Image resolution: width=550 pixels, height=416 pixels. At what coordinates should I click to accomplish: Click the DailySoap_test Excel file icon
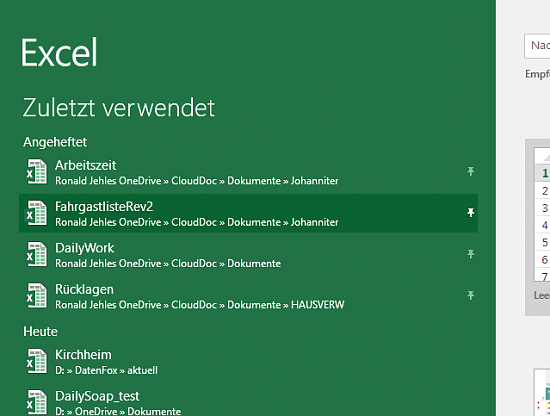pos(37,403)
